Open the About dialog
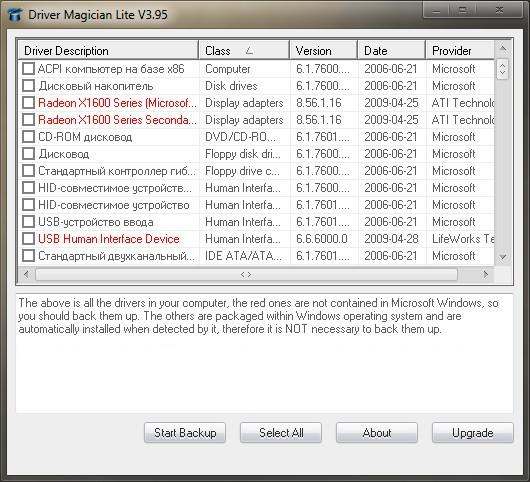530x482 pixels. click(x=377, y=433)
